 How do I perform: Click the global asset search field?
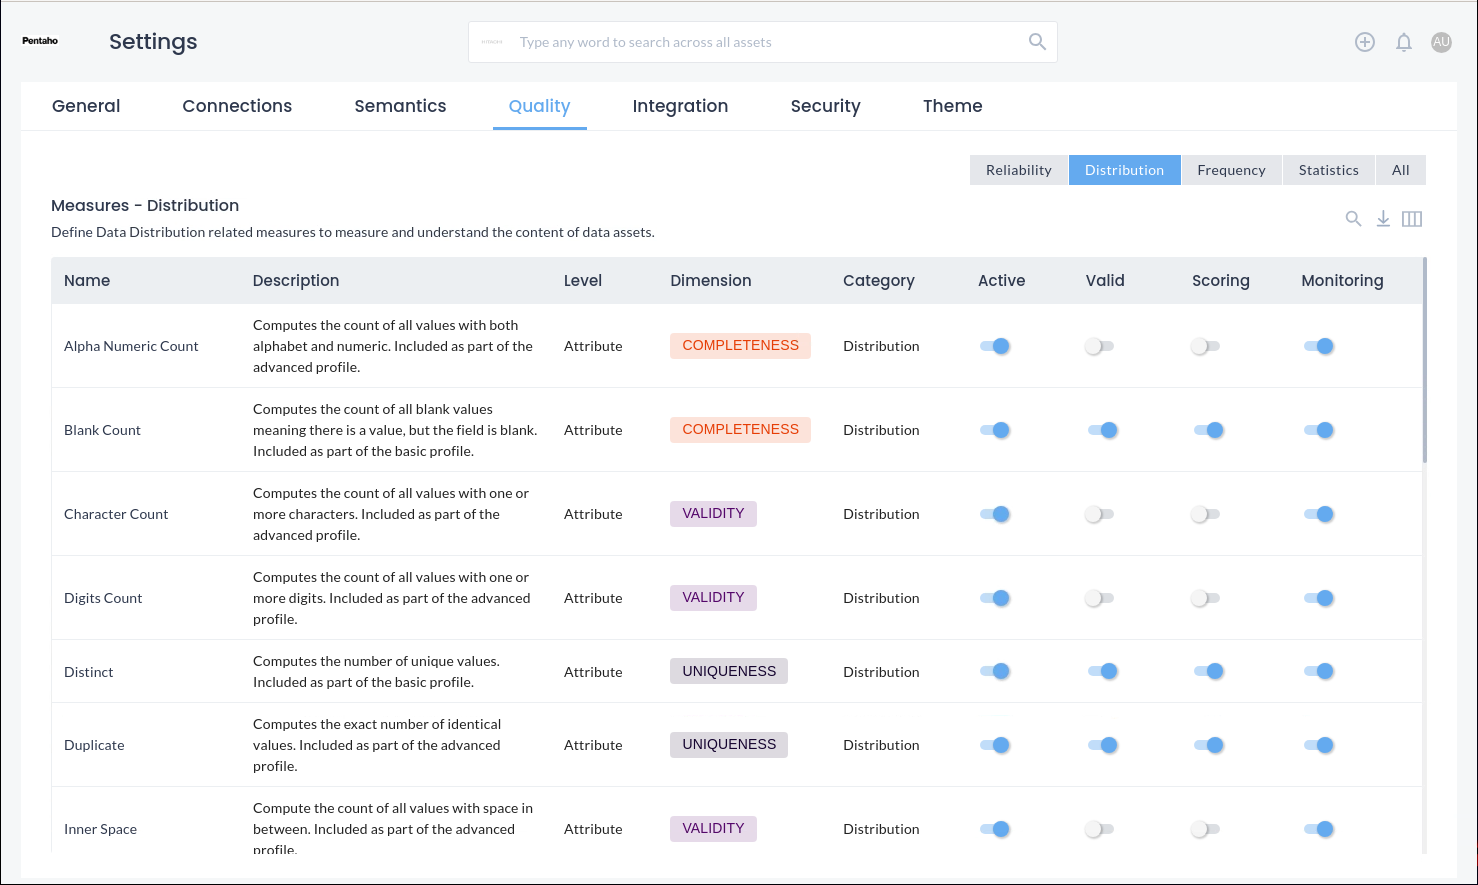(760, 42)
